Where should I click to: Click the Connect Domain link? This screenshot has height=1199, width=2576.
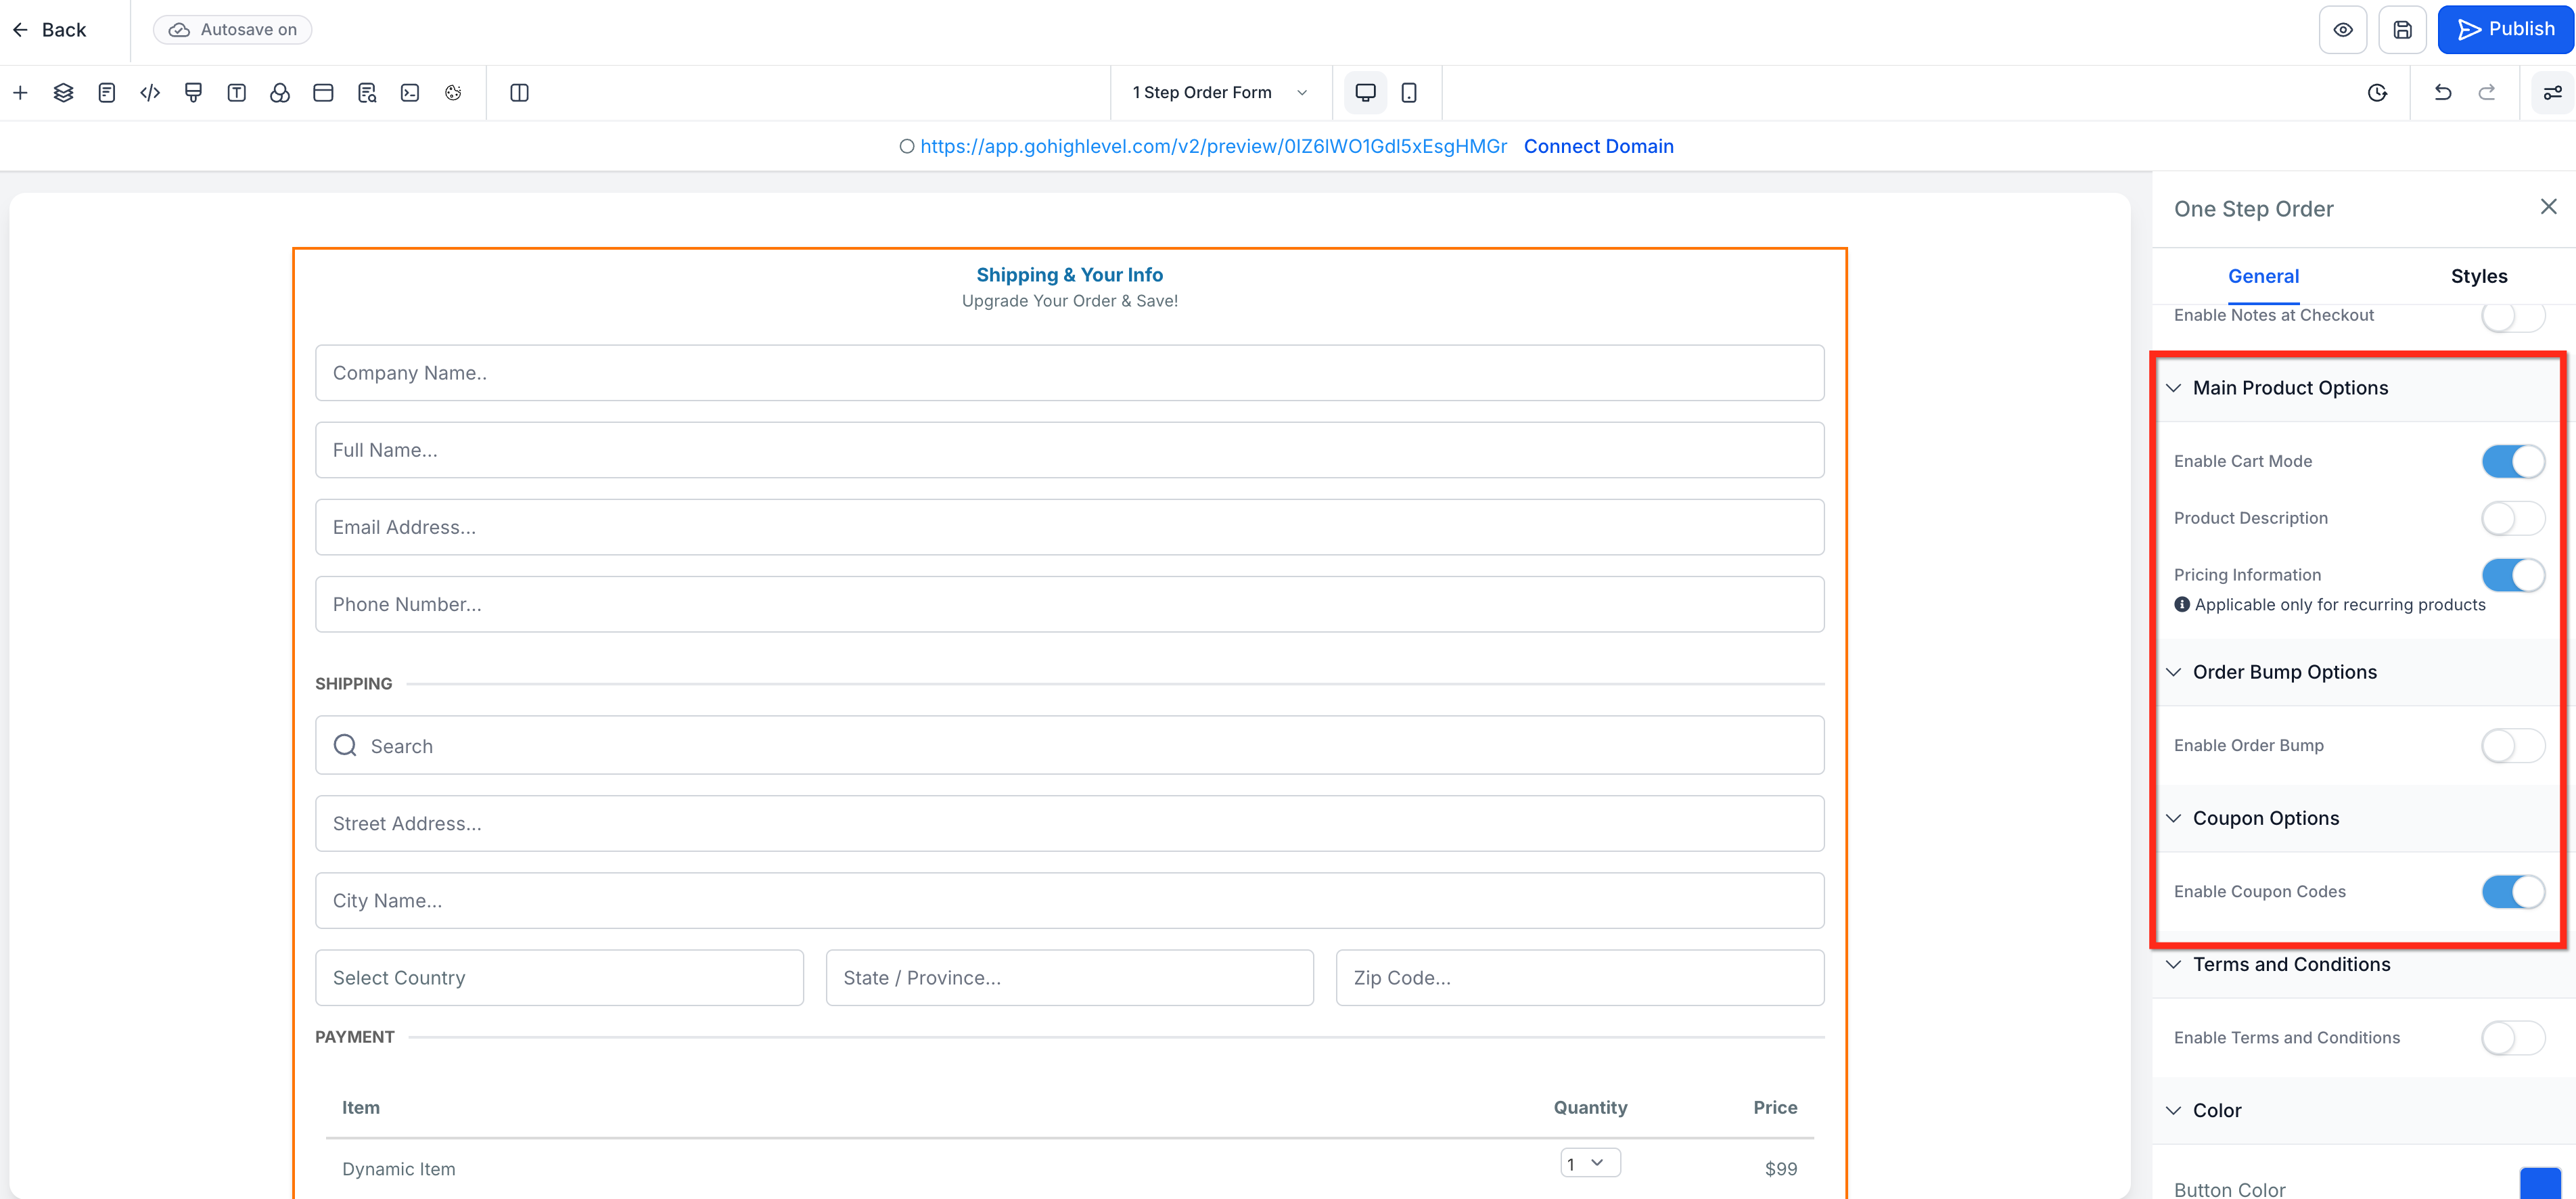coord(1598,146)
